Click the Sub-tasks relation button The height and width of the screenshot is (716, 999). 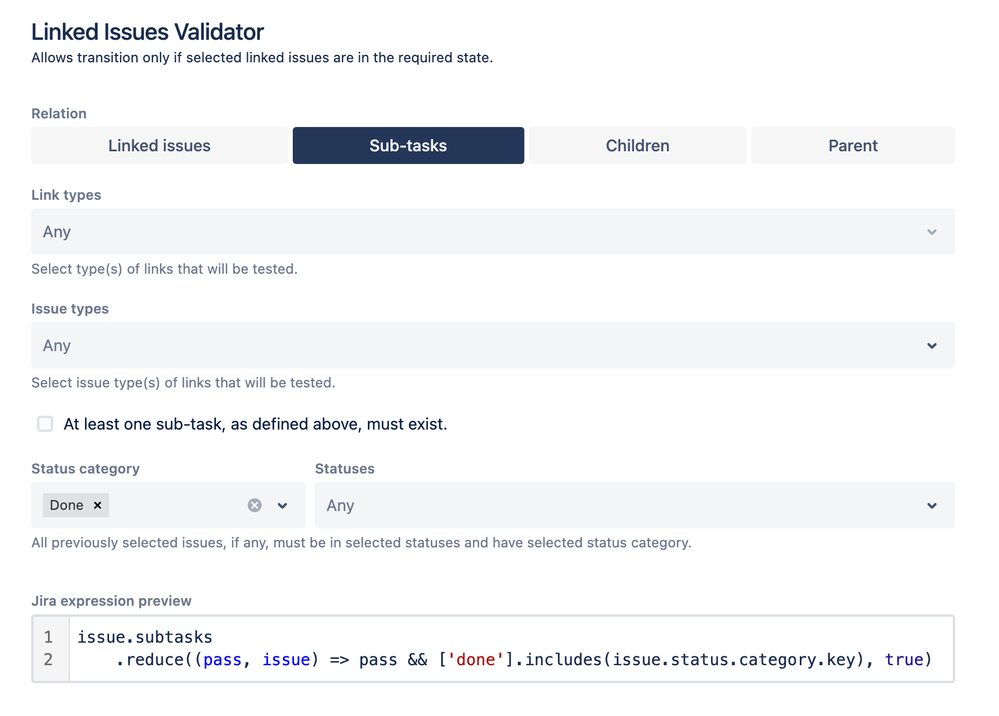pyautogui.click(x=408, y=145)
